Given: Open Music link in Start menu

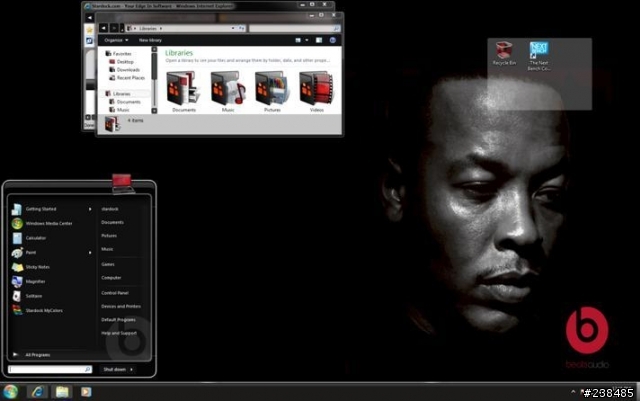Looking at the screenshot, I should click(107, 249).
